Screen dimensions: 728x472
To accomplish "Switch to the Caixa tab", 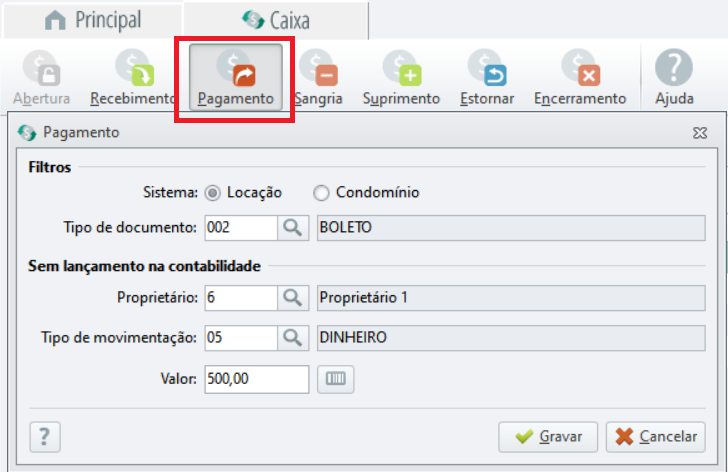I will tap(276, 20).
